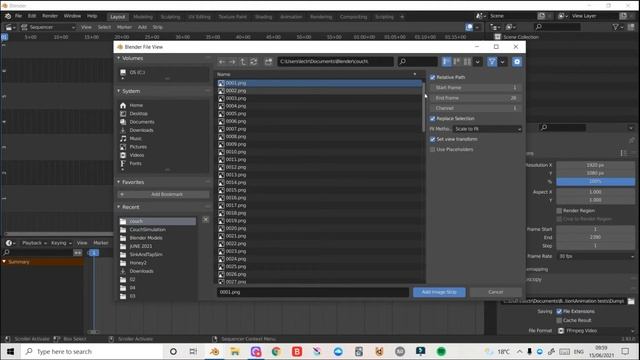This screenshot has height=360, width=640.
Task: Go back to previous folder in file view
Action: tap(222, 62)
